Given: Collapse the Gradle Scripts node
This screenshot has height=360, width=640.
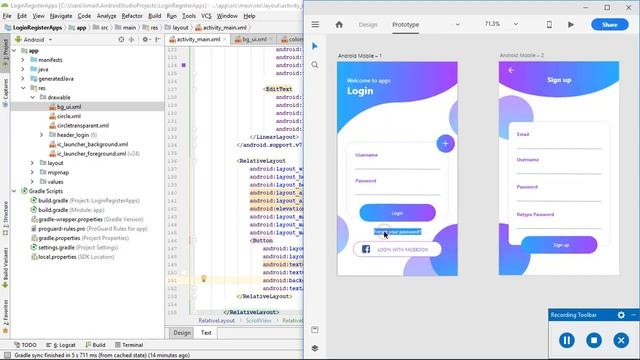Looking at the screenshot, I should click(x=14, y=191).
